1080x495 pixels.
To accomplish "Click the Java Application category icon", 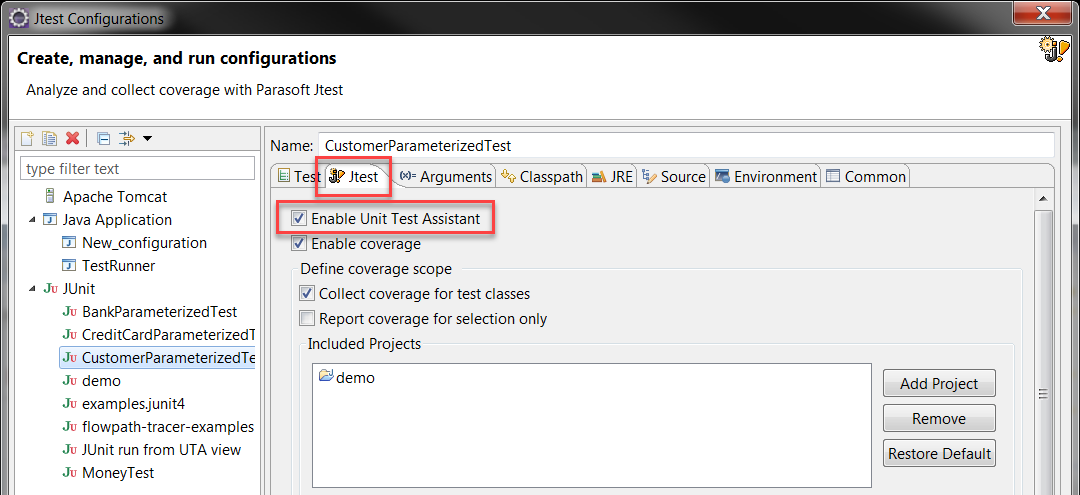I will click(50, 220).
